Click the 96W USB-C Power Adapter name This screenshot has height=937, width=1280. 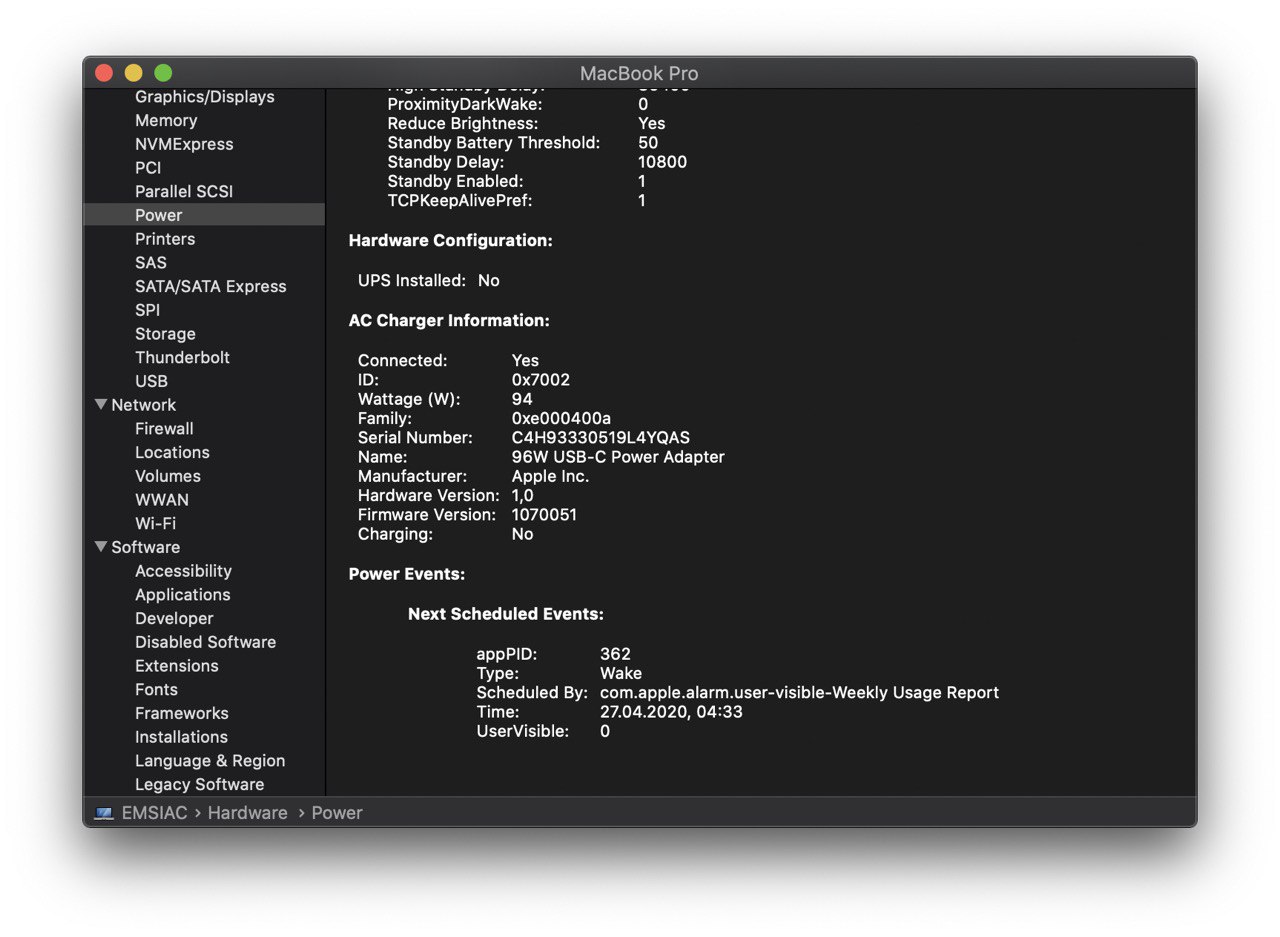pos(618,457)
